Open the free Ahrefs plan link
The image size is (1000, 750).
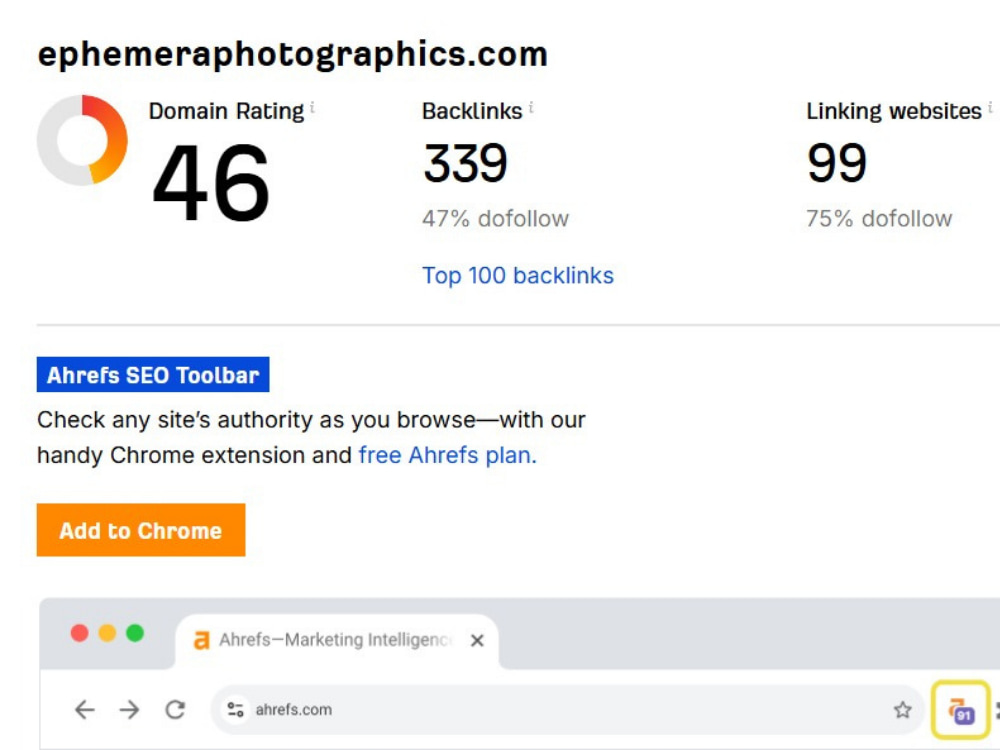click(448, 455)
